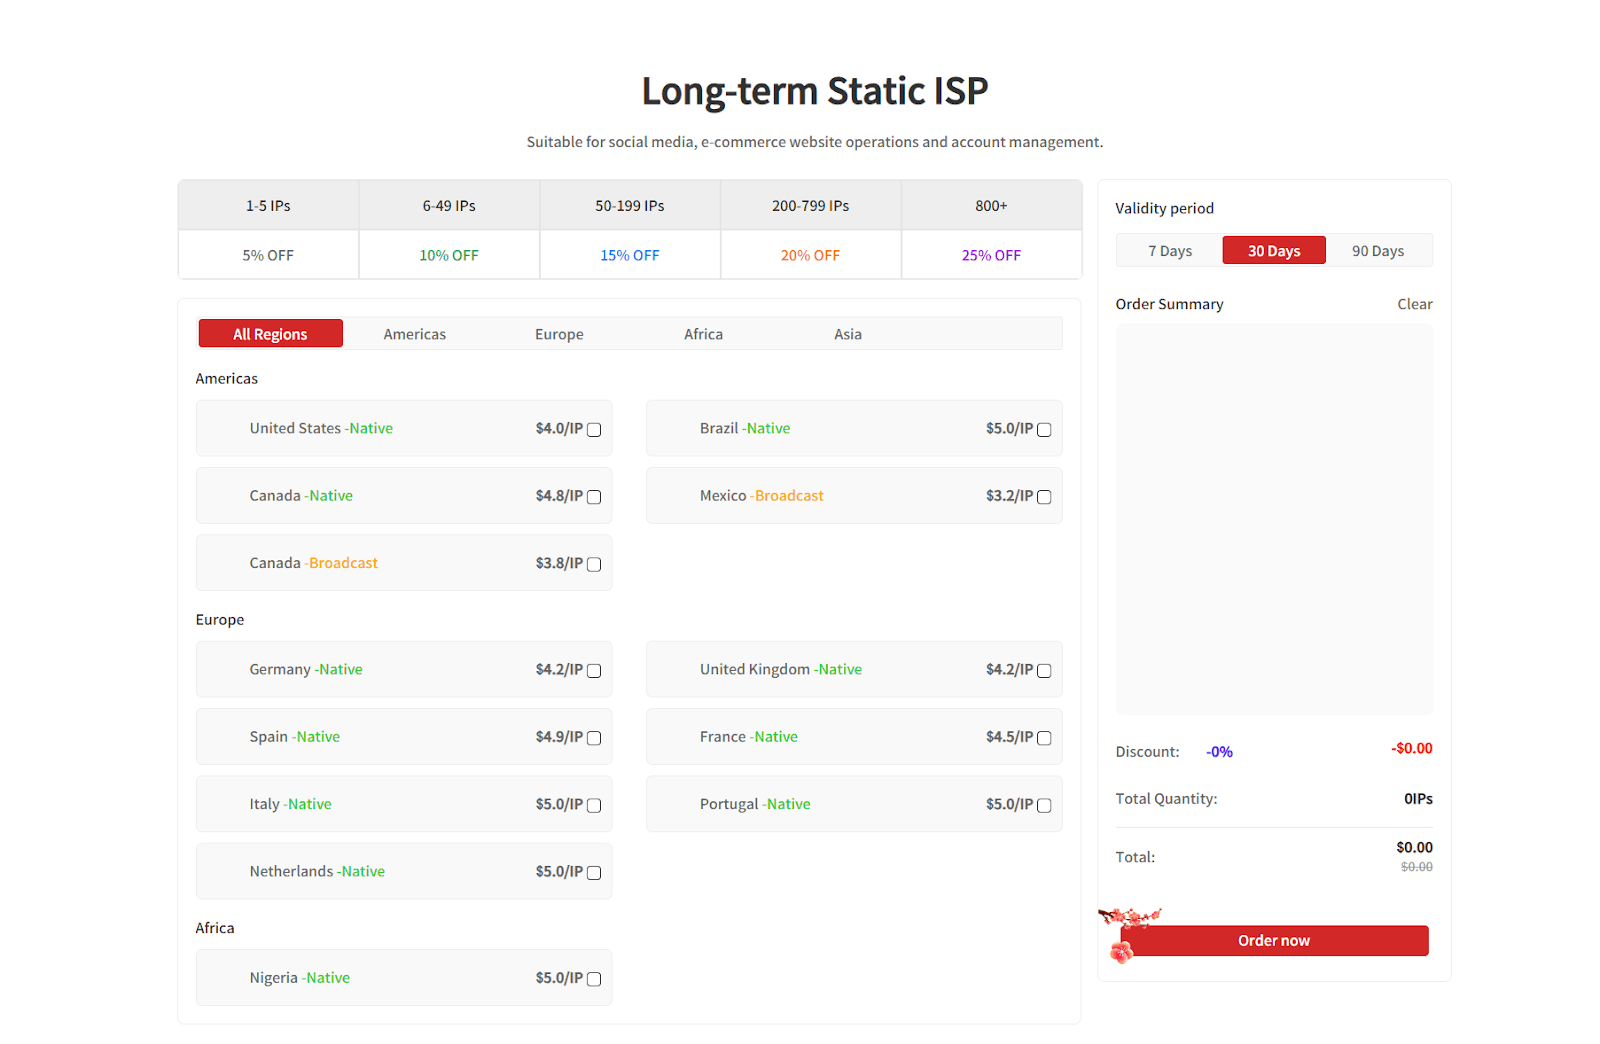Choose the 7 Days validity period
The image size is (1600, 1044).
click(x=1169, y=251)
